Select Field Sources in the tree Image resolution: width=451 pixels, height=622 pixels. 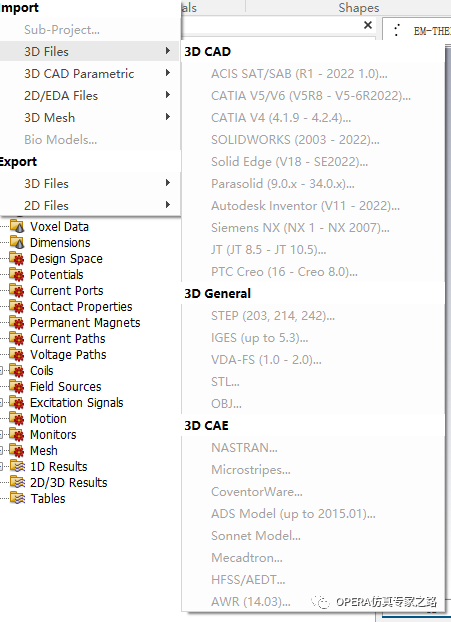(66, 387)
